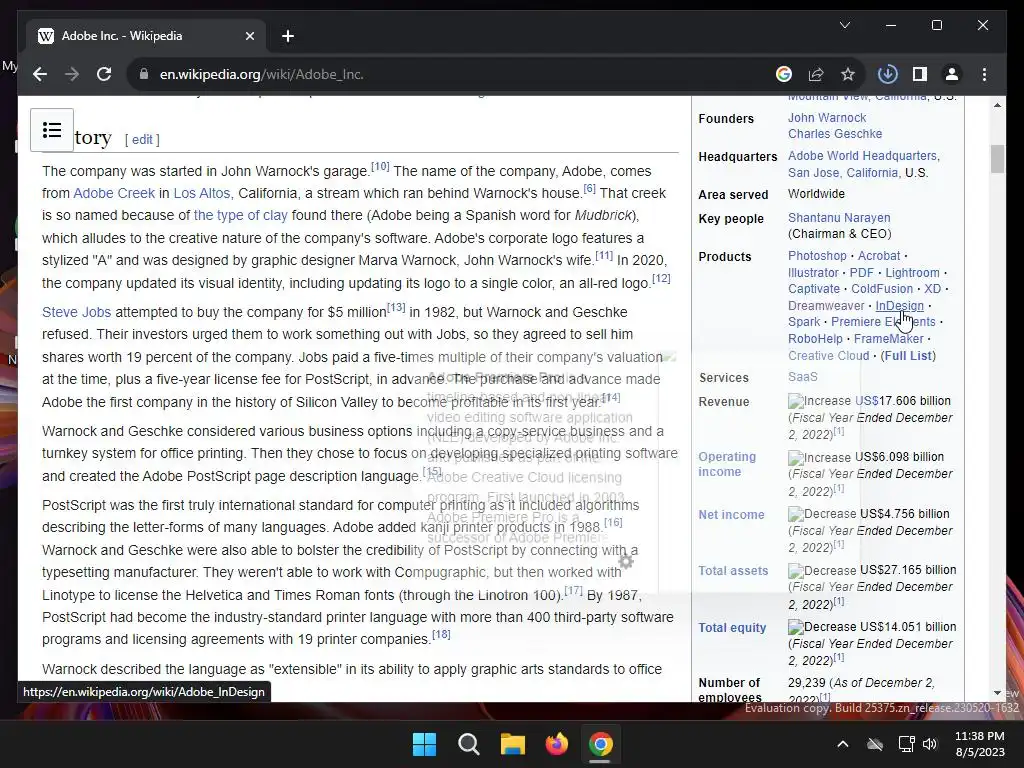Image resolution: width=1024 pixels, height=768 pixels.
Task: Show hidden system tray icons
Action: (843, 744)
